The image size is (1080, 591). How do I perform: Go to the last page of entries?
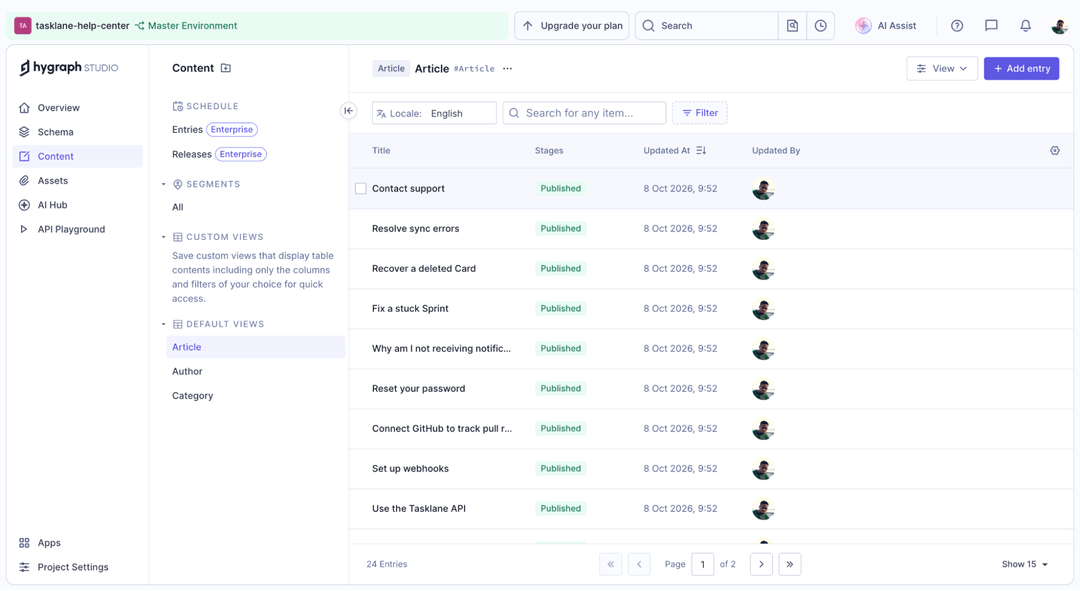789,564
